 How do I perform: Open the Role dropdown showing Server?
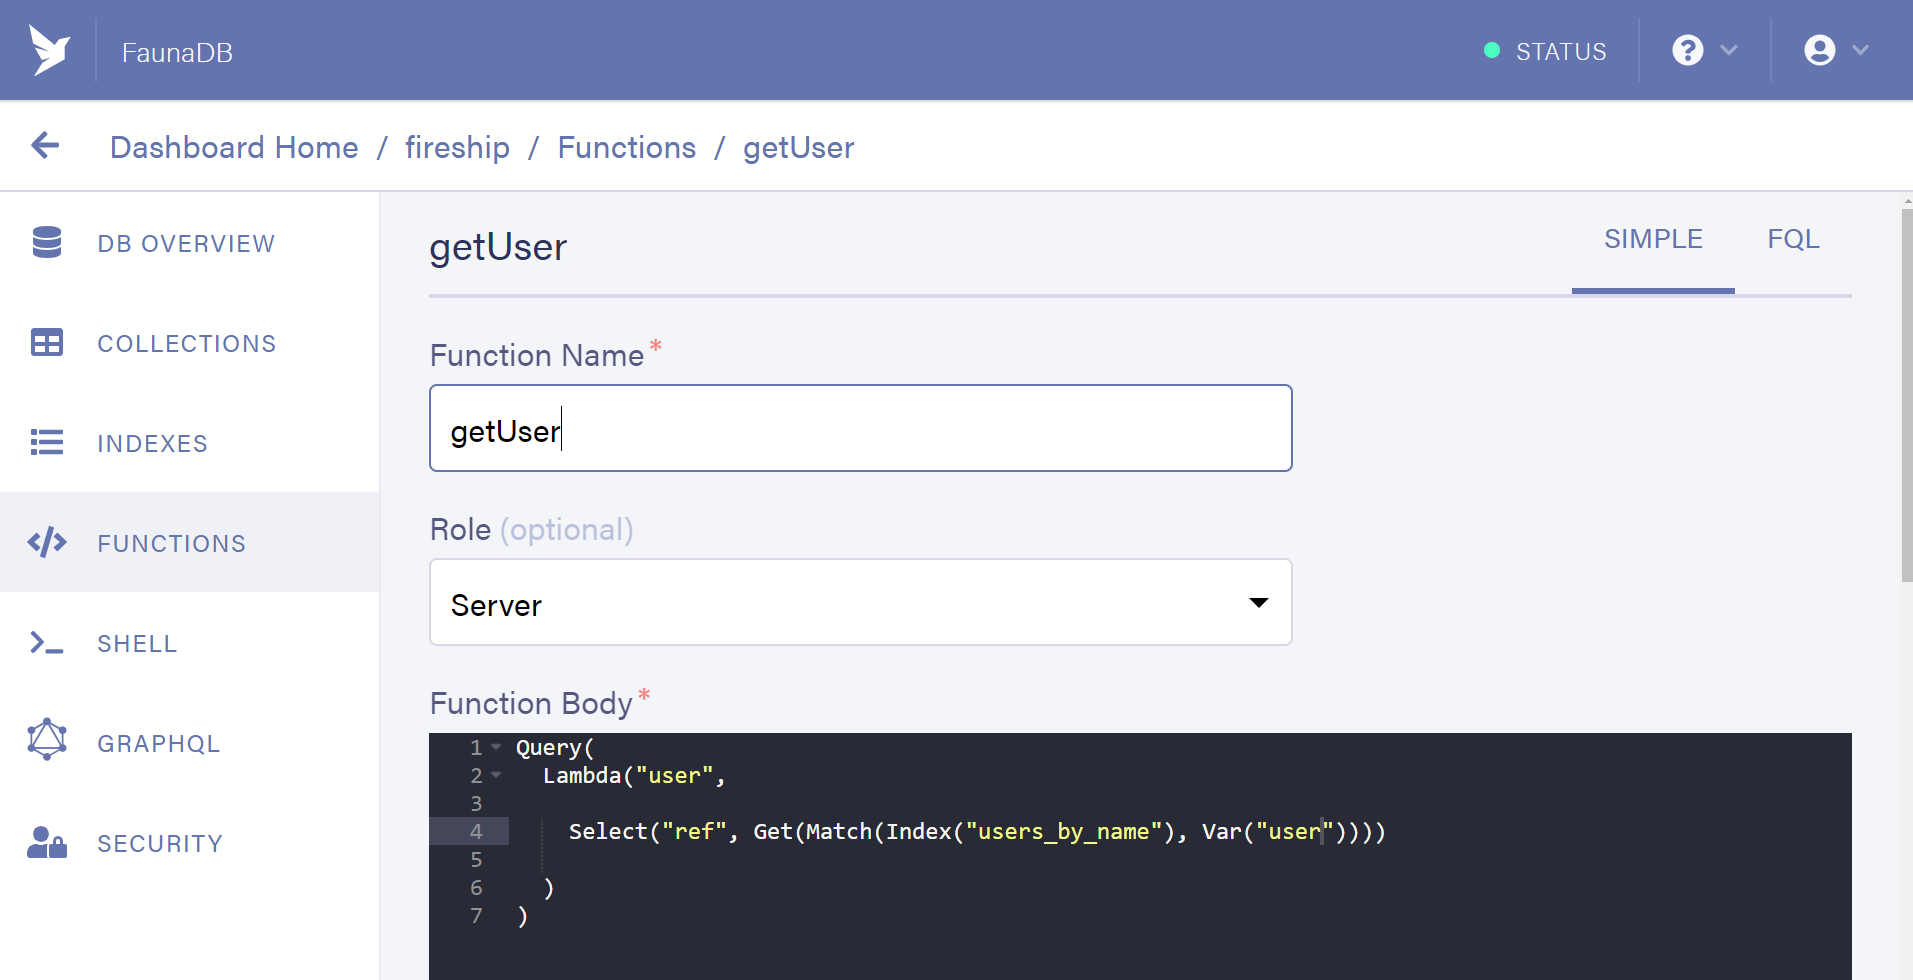click(x=860, y=603)
